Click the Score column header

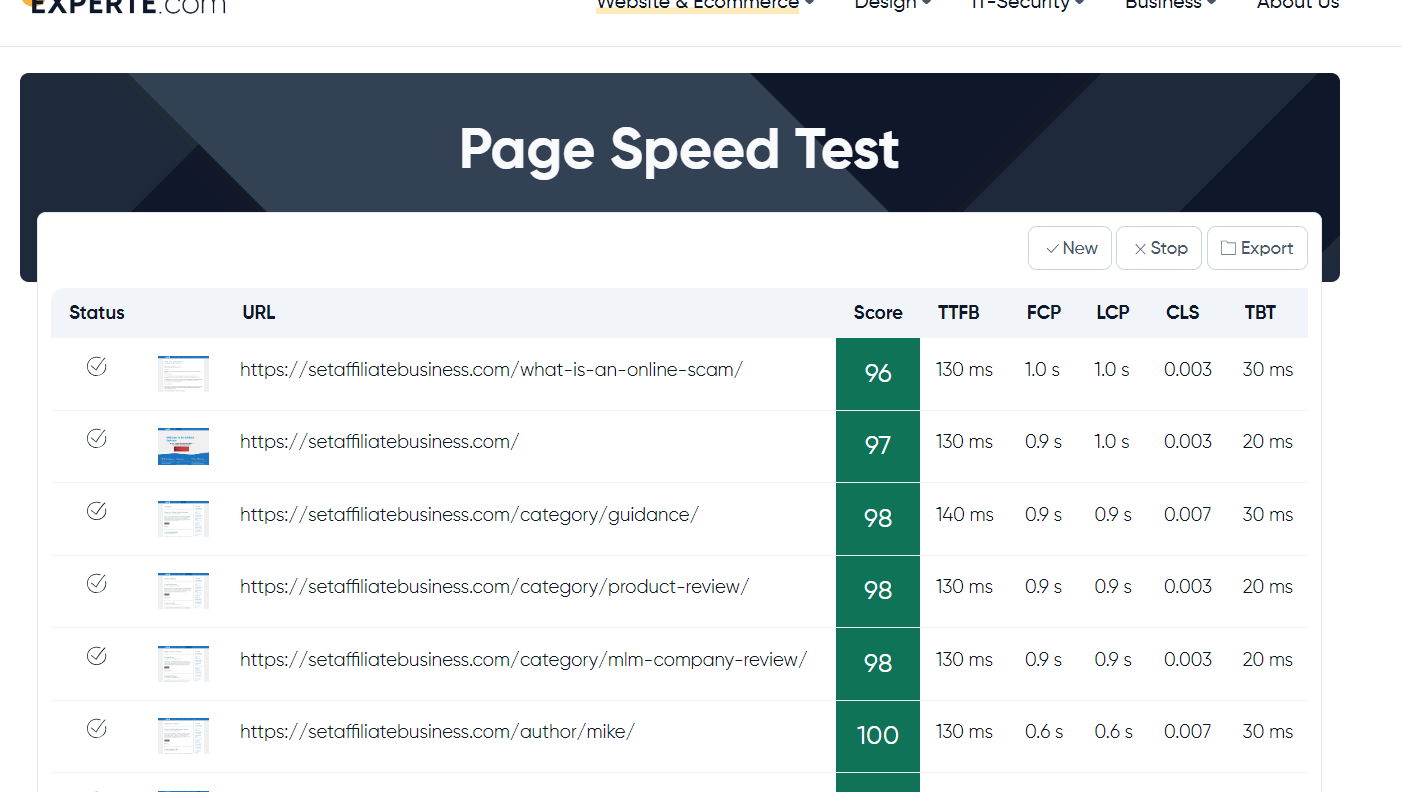point(878,313)
